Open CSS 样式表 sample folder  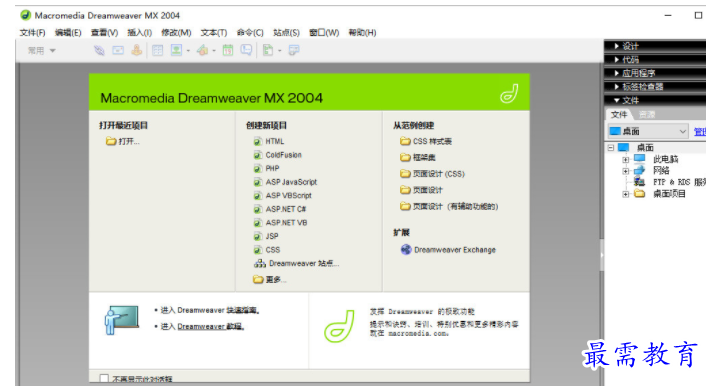pyautogui.click(x=426, y=141)
